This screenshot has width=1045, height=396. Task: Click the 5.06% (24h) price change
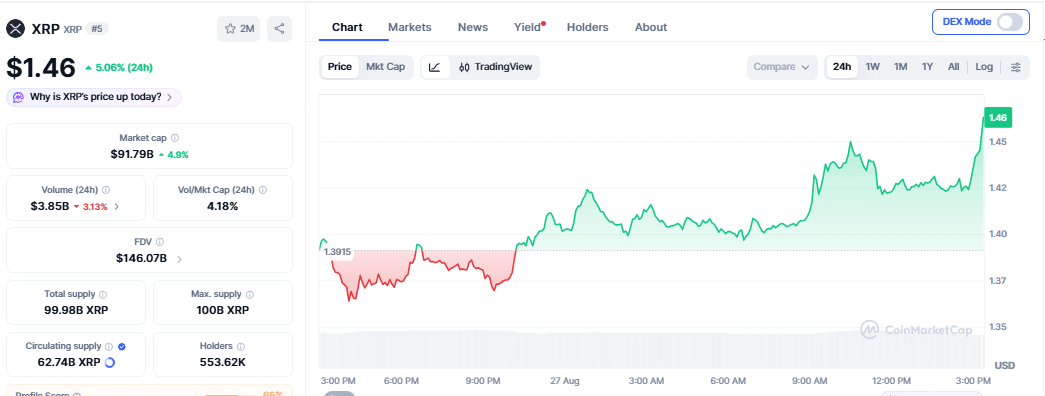(x=119, y=67)
